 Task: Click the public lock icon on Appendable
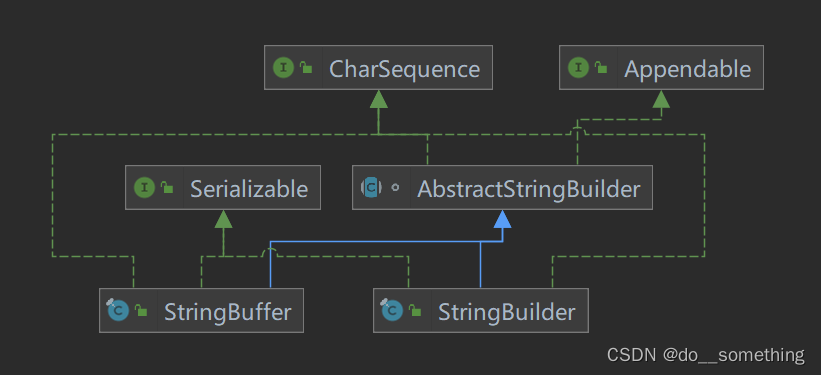601,68
